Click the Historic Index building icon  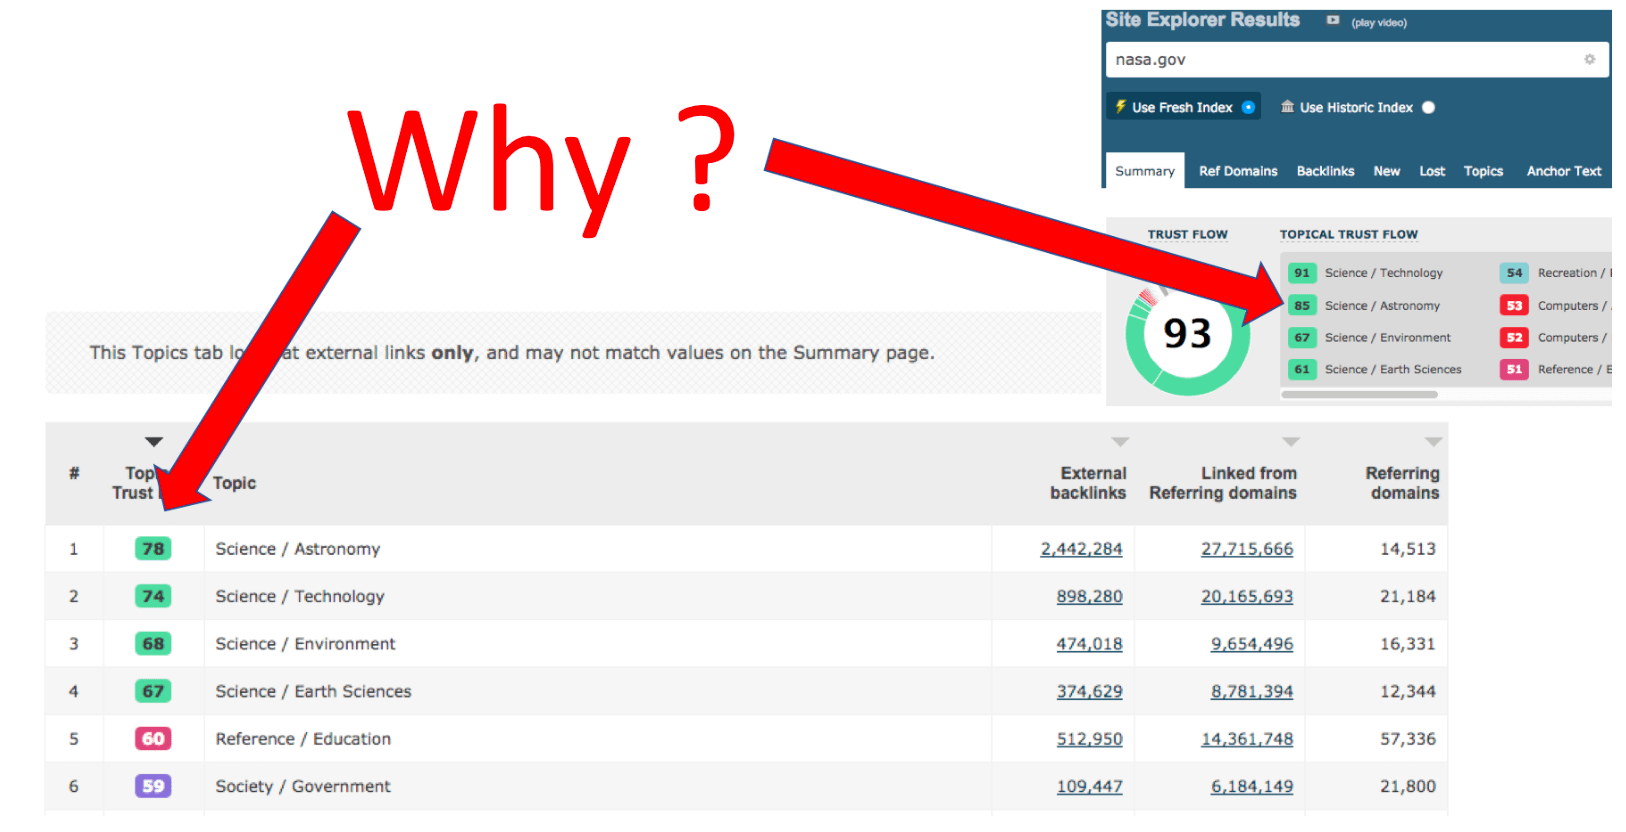click(x=1287, y=107)
